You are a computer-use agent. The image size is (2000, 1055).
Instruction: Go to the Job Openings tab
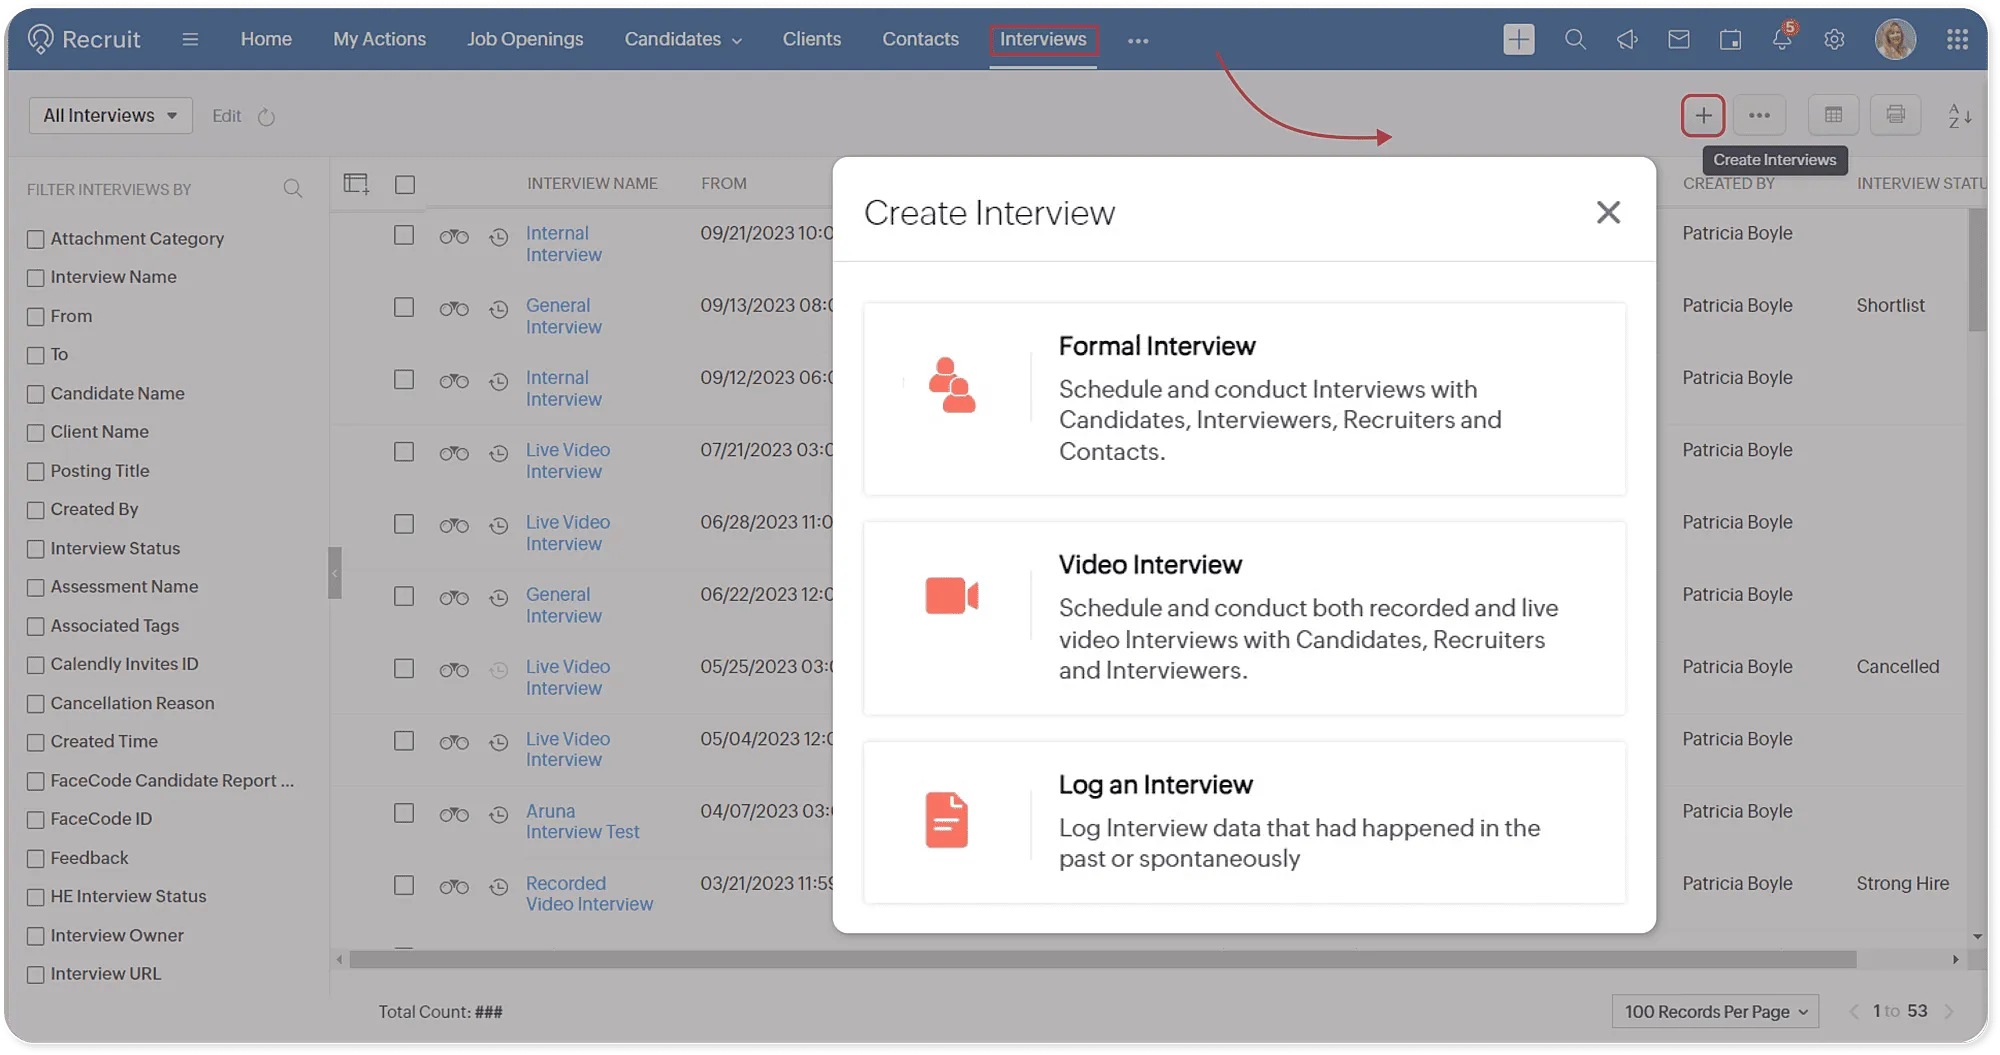click(x=525, y=40)
